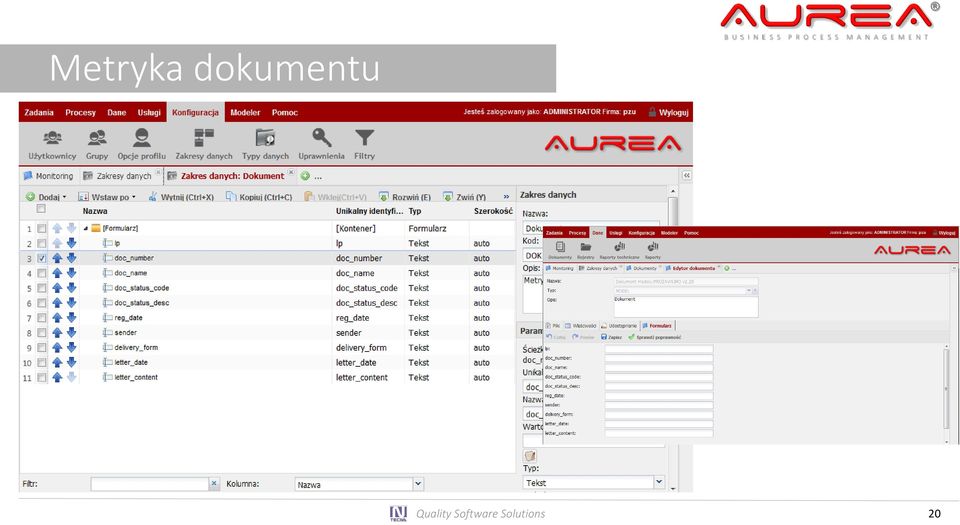Close the Zakres danych: Dokument tab
Viewport: 960px width, 525px height.
coord(291,173)
